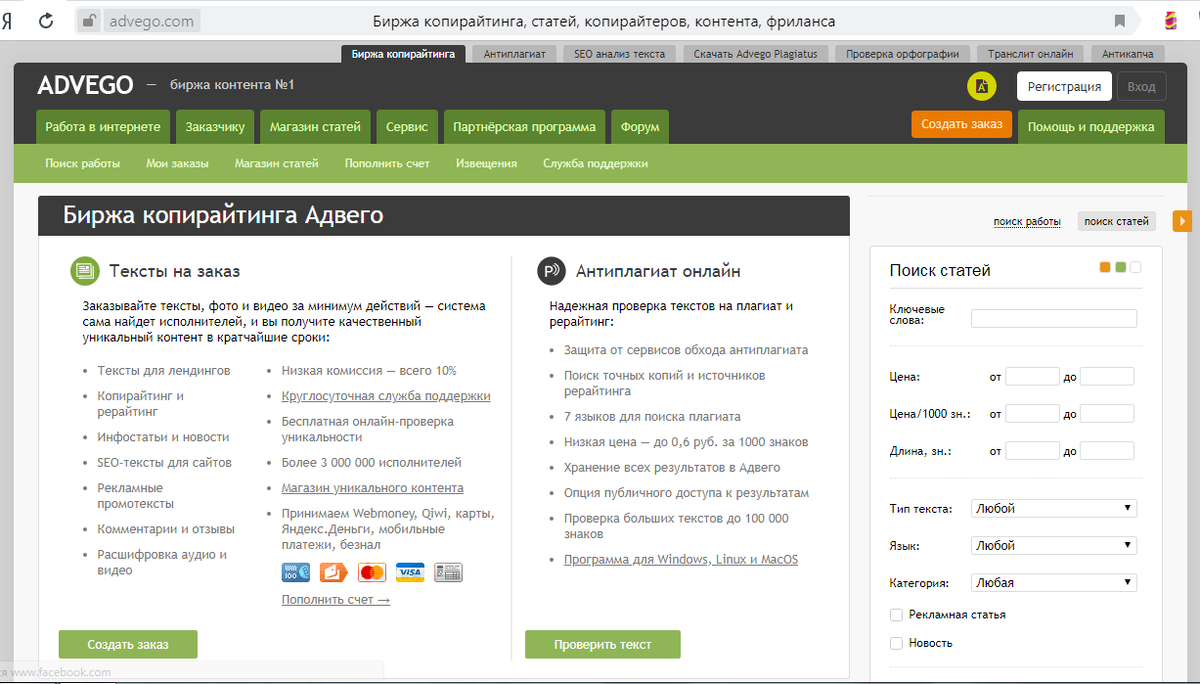The width and height of the screenshot is (1200, 684).
Task: Click the Yandex 'Я' browser logo
Action: point(7,20)
